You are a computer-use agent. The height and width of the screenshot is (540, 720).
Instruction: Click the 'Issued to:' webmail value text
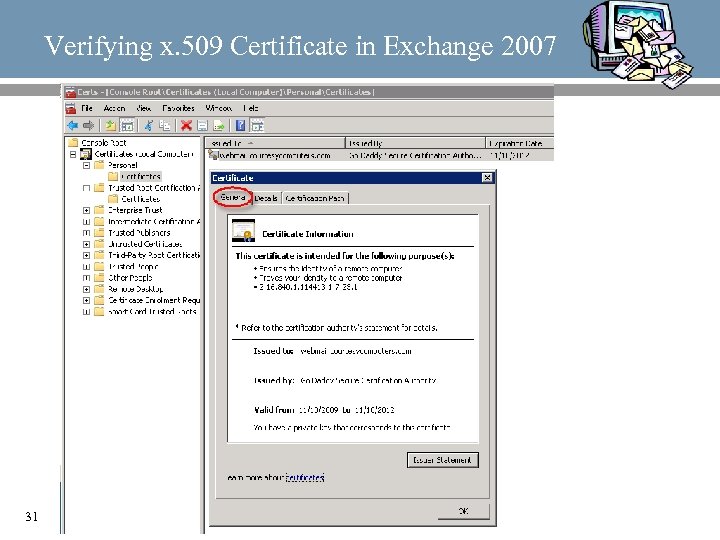coord(355,351)
